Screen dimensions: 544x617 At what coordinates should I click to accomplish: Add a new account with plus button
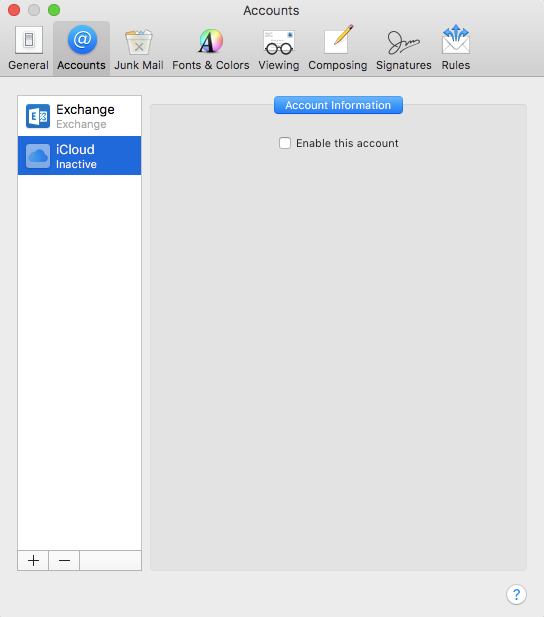coord(33,560)
